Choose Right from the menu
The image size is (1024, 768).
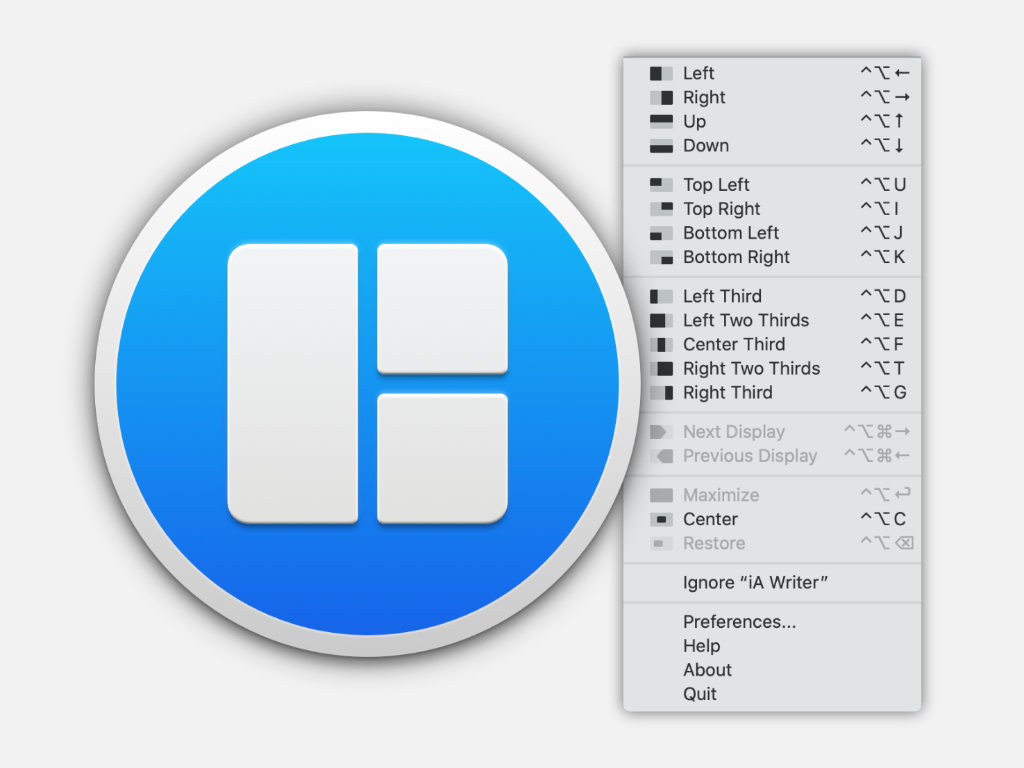pos(772,97)
